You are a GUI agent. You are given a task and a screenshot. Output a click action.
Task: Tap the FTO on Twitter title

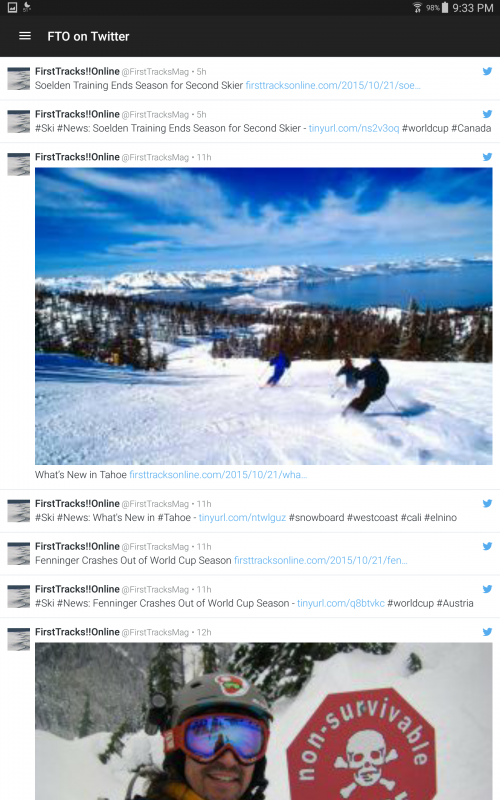(88, 36)
